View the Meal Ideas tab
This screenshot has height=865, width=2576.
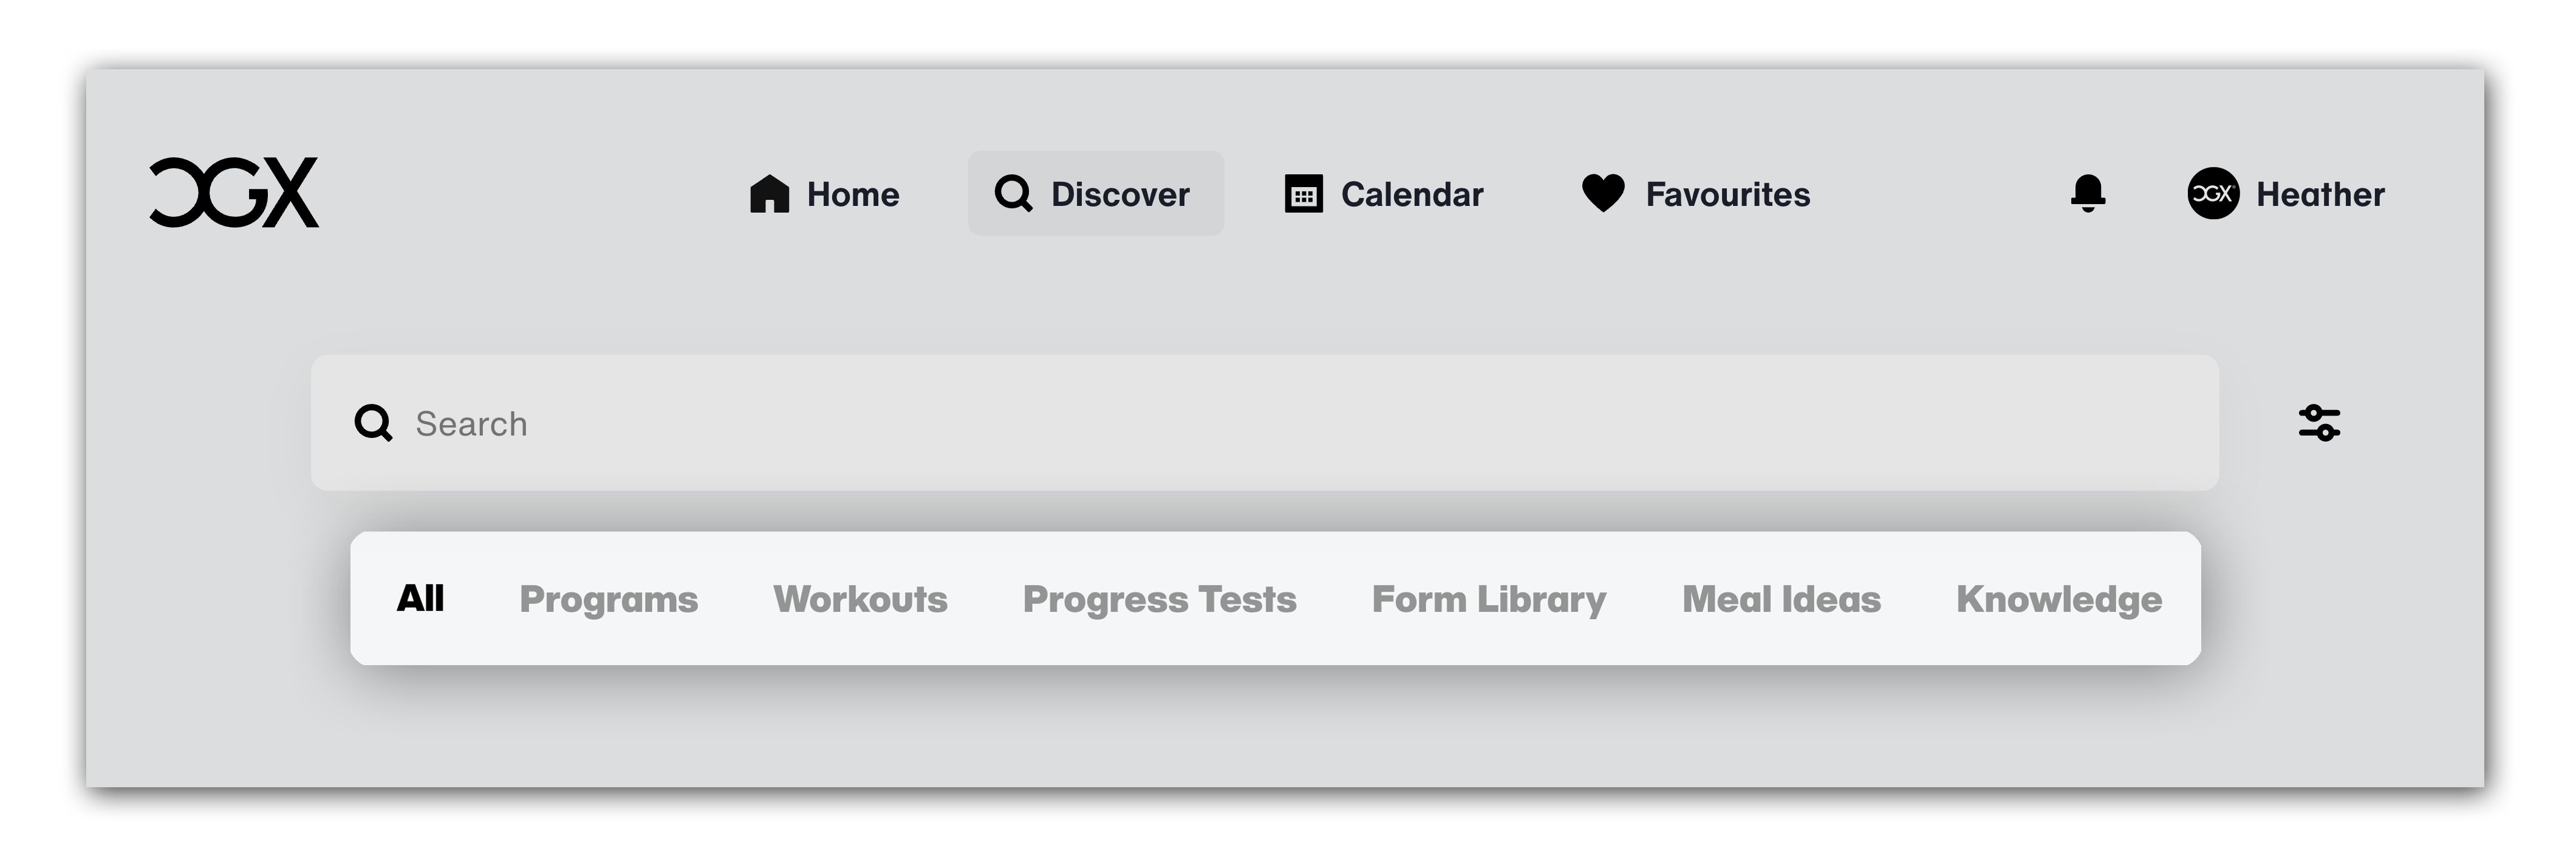pyautogui.click(x=1781, y=599)
